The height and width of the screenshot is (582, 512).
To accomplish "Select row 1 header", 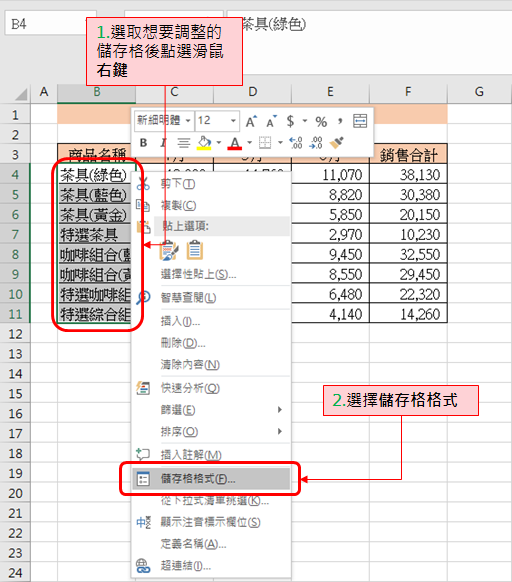I will pyautogui.click(x=15, y=115).
